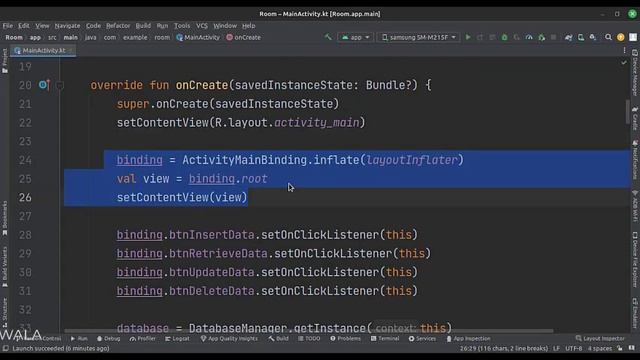The width and height of the screenshot is (640, 360).
Task: Open the Profiler tool window tab
Action: click(x=142, y=338)
